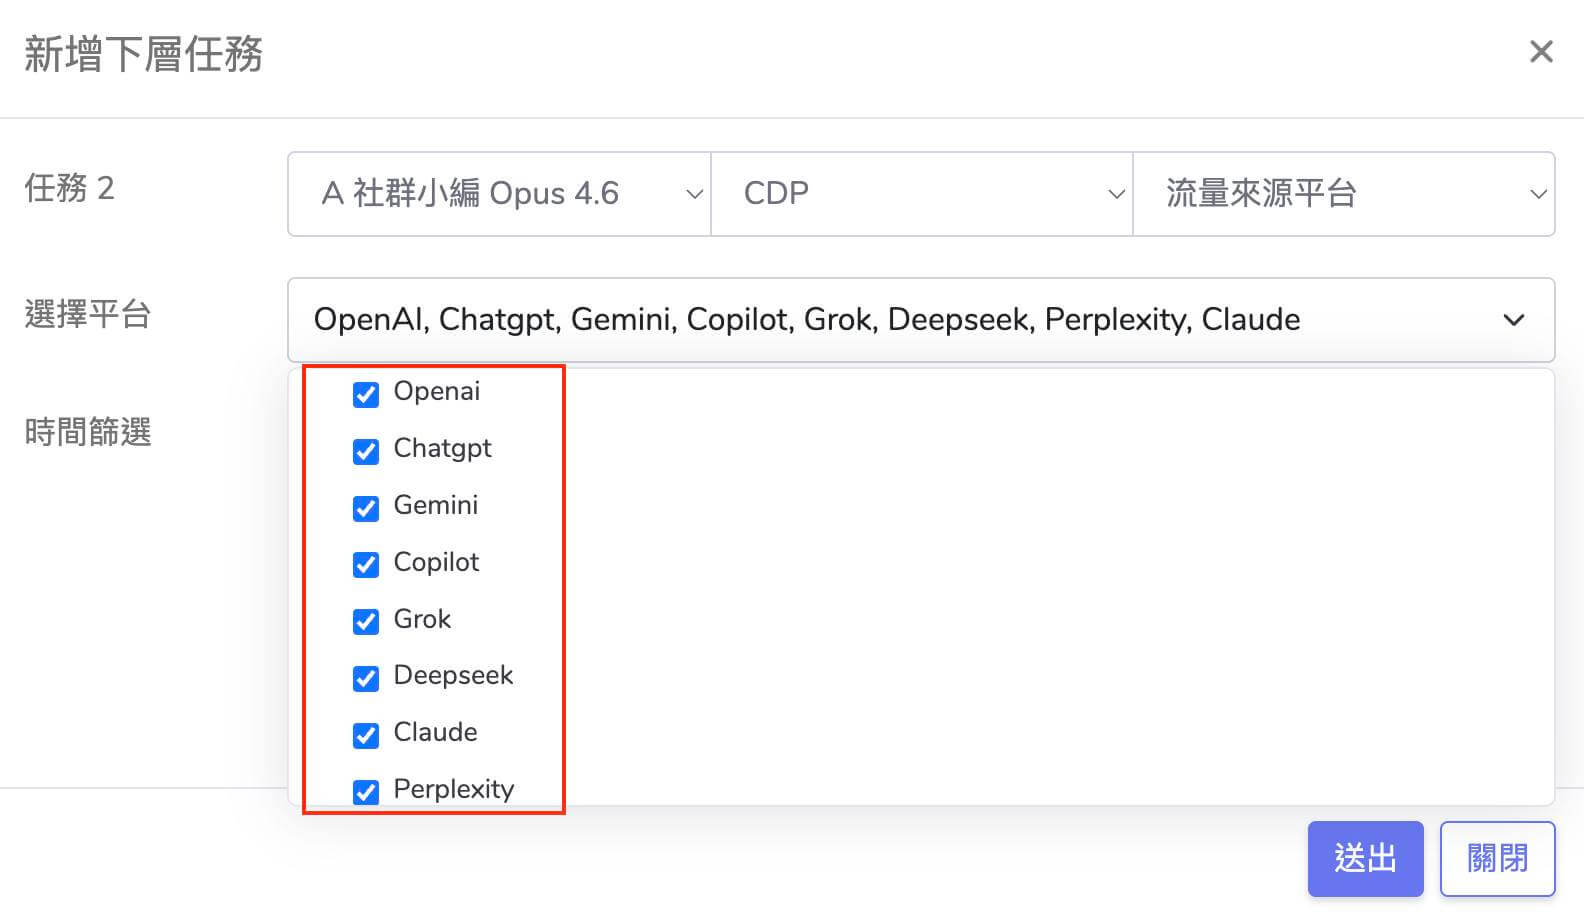Collapse the 選擇平台 multi-select chevron

(1514, 320)
